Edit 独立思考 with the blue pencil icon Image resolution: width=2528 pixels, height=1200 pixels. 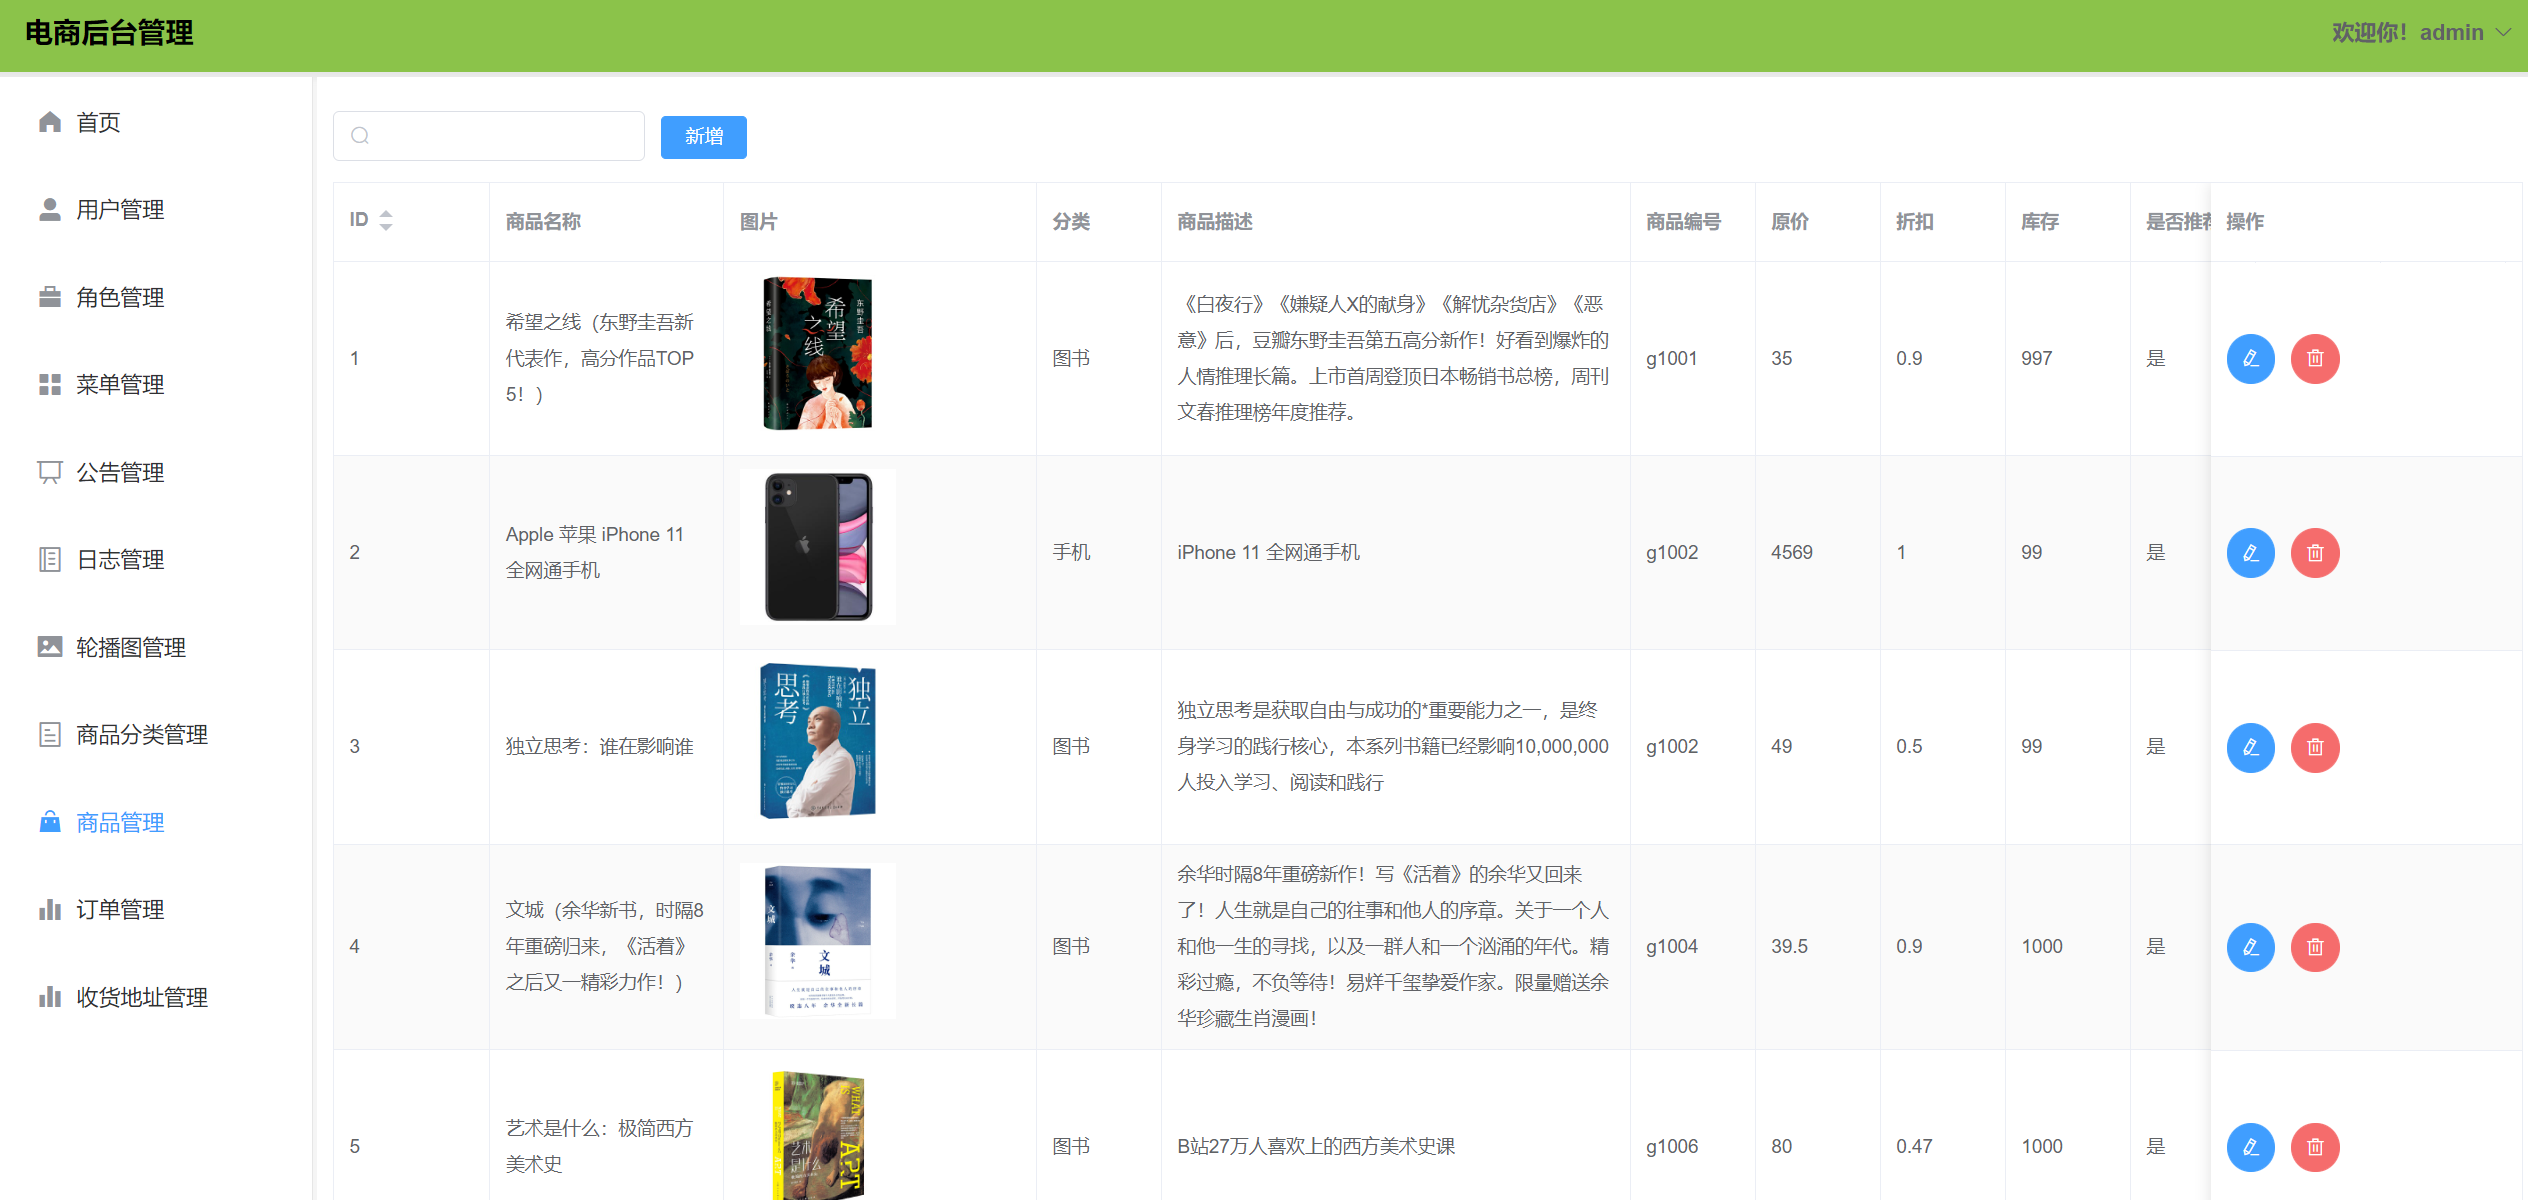point(2250,747)
